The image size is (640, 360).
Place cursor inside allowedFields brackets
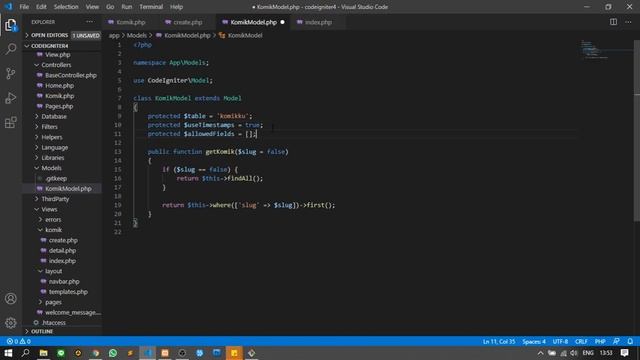click(249, 134)
